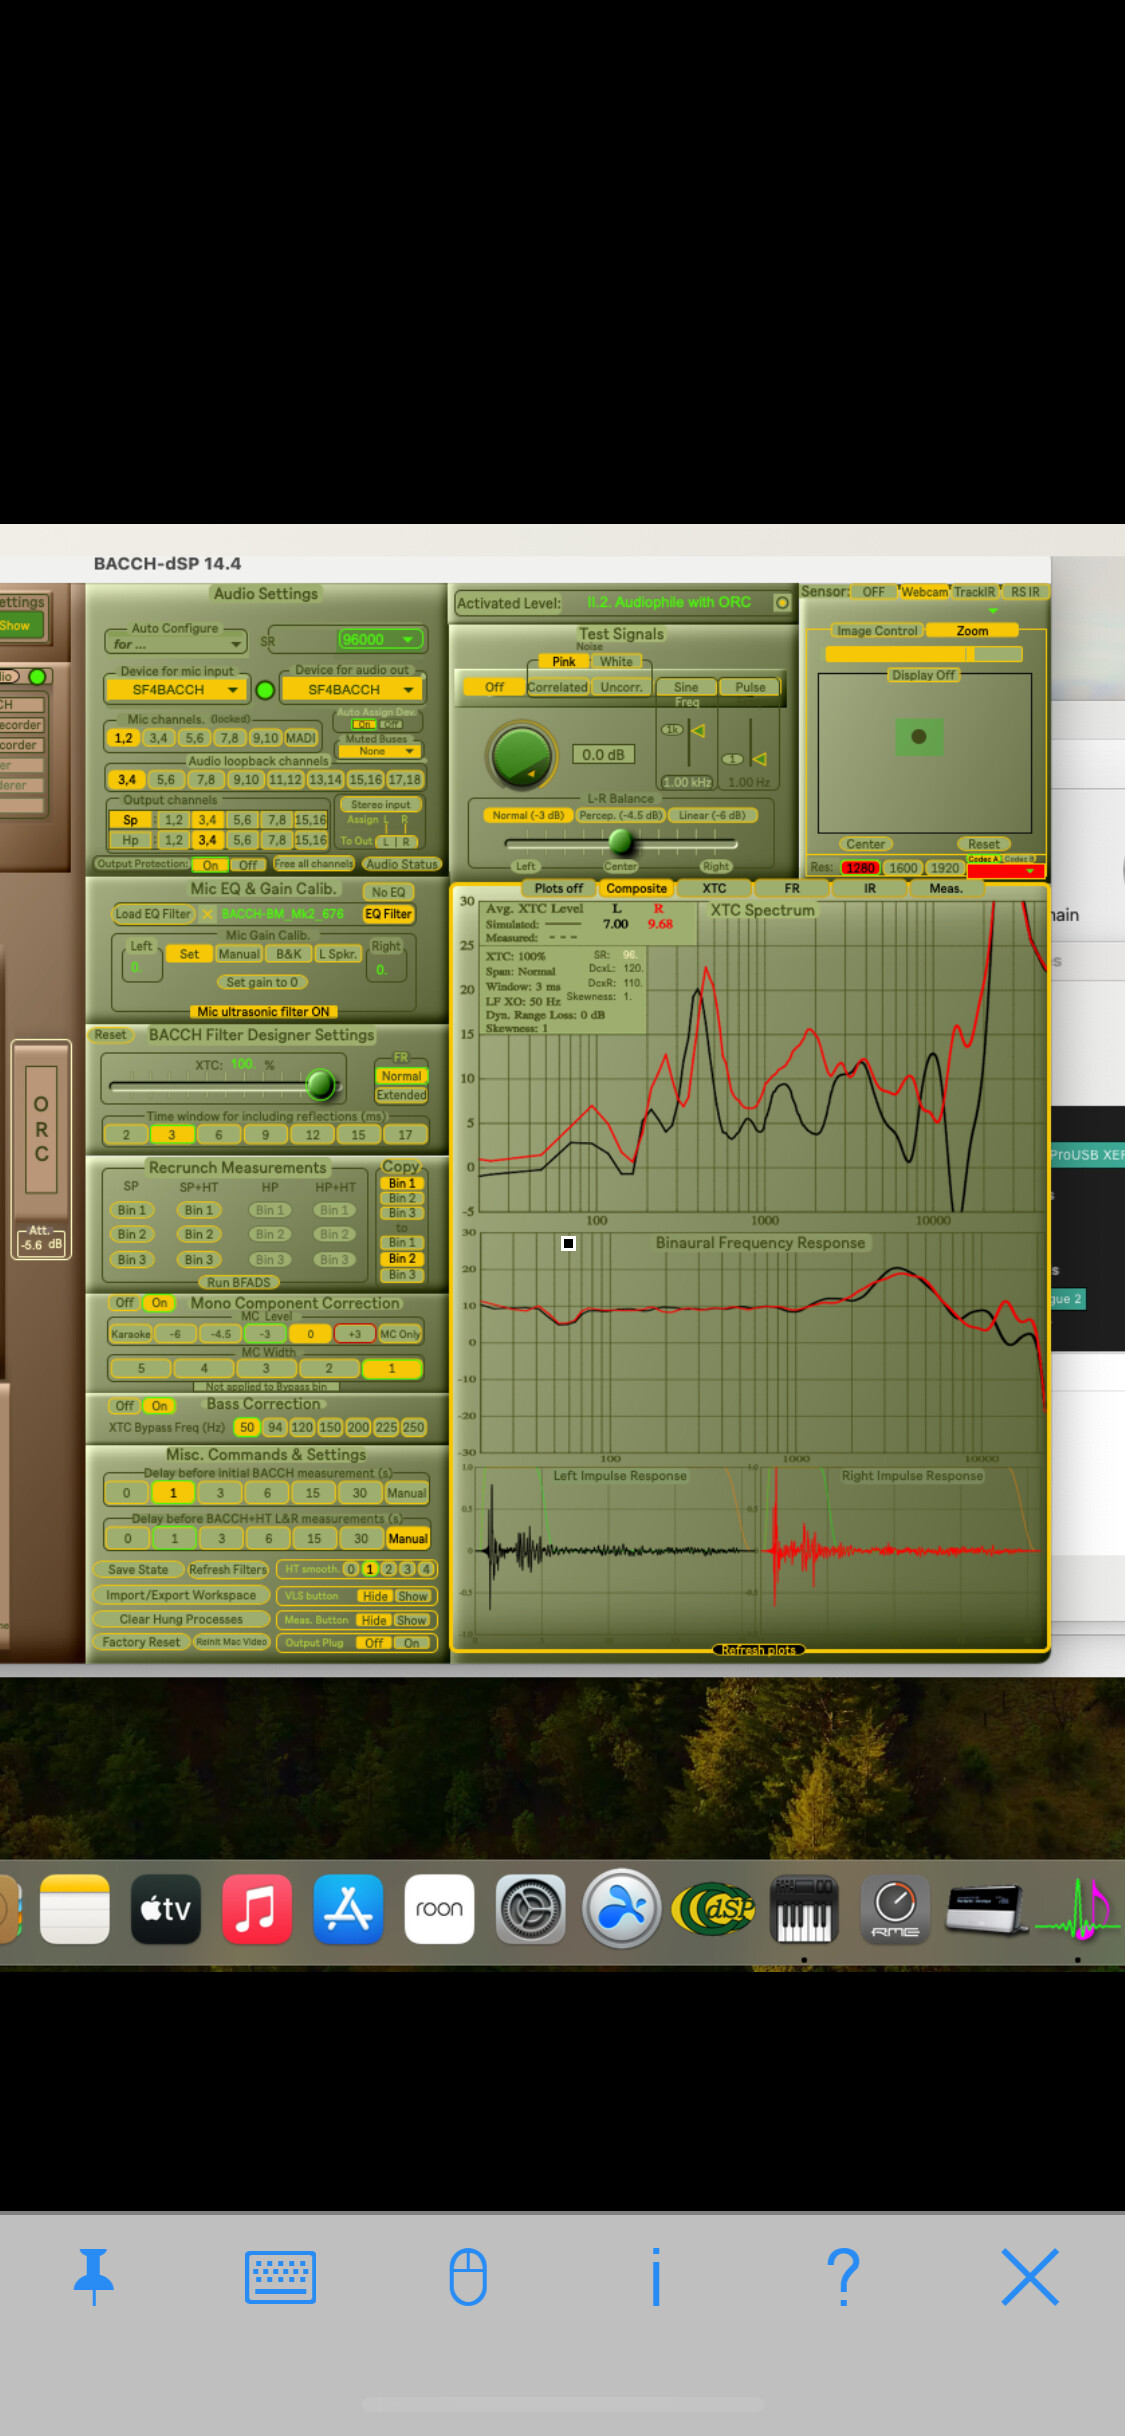Click the Audio Status button
The height and width of the screenshot is (2436, 1125).
pyautogui.click(x=401, y=864)
